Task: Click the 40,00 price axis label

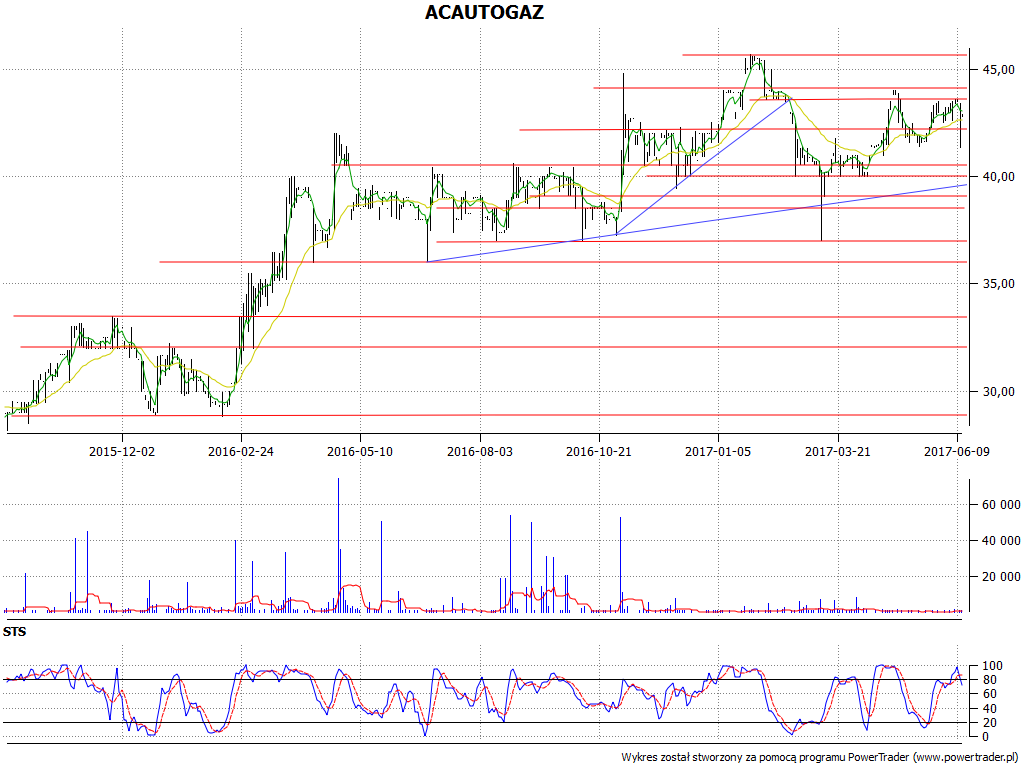Action: (997, 176)
